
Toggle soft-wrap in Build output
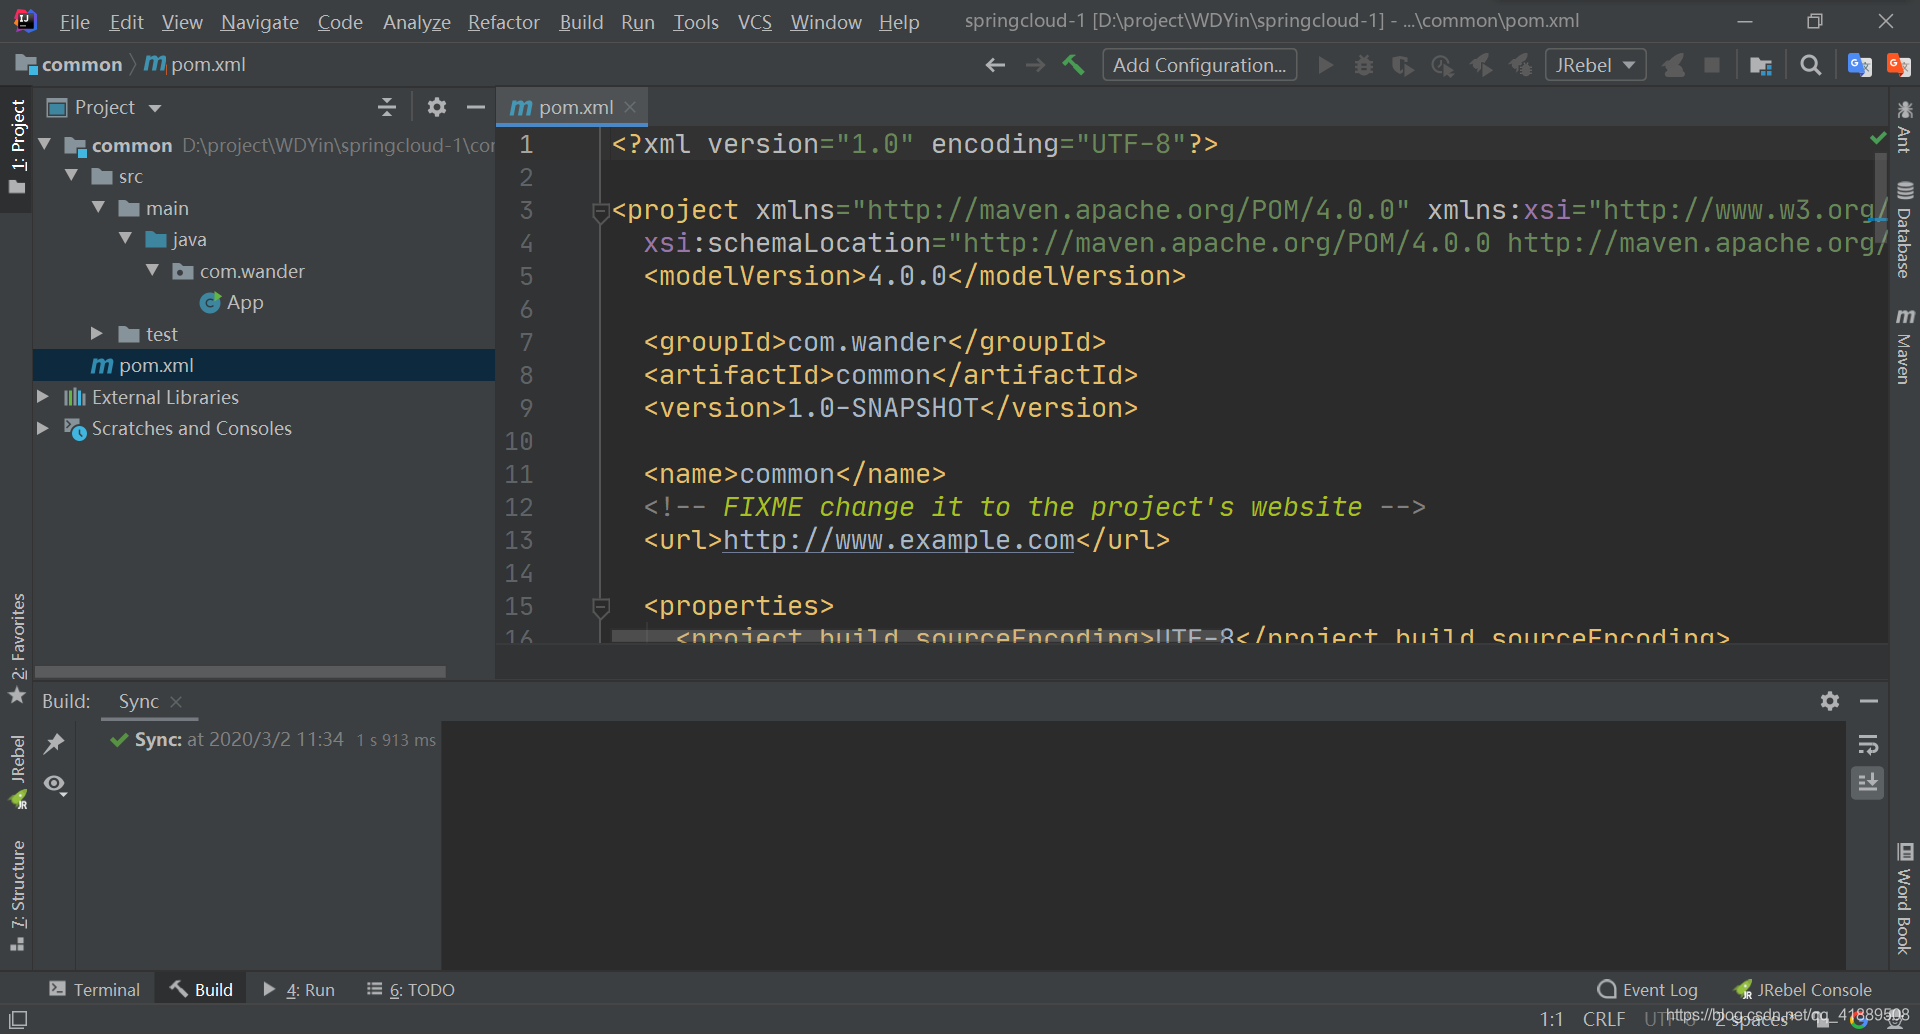point(1868,745)
